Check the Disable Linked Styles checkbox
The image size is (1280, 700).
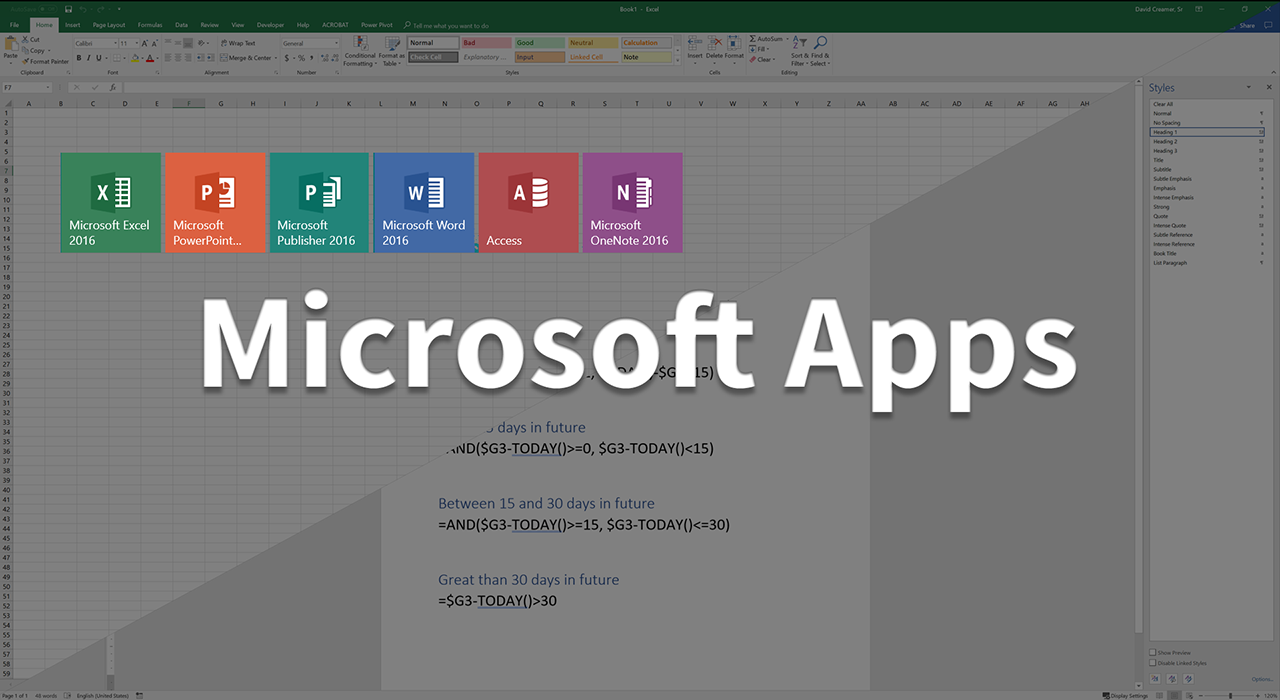[1153, 662]
